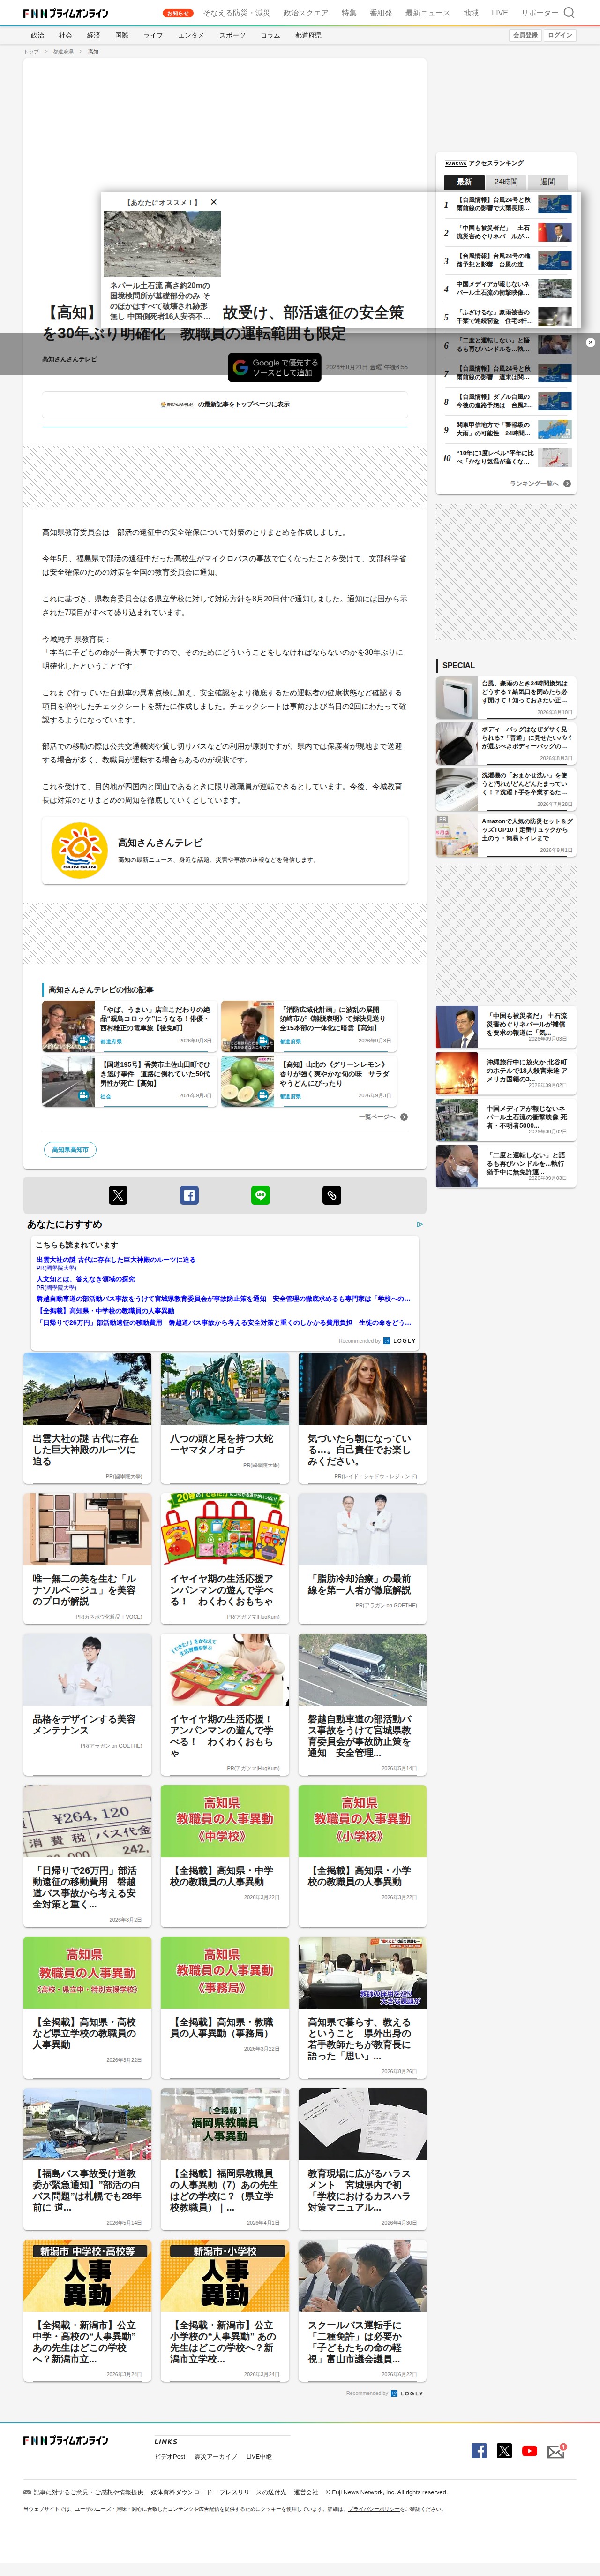Open the footer X icon

504,2450
